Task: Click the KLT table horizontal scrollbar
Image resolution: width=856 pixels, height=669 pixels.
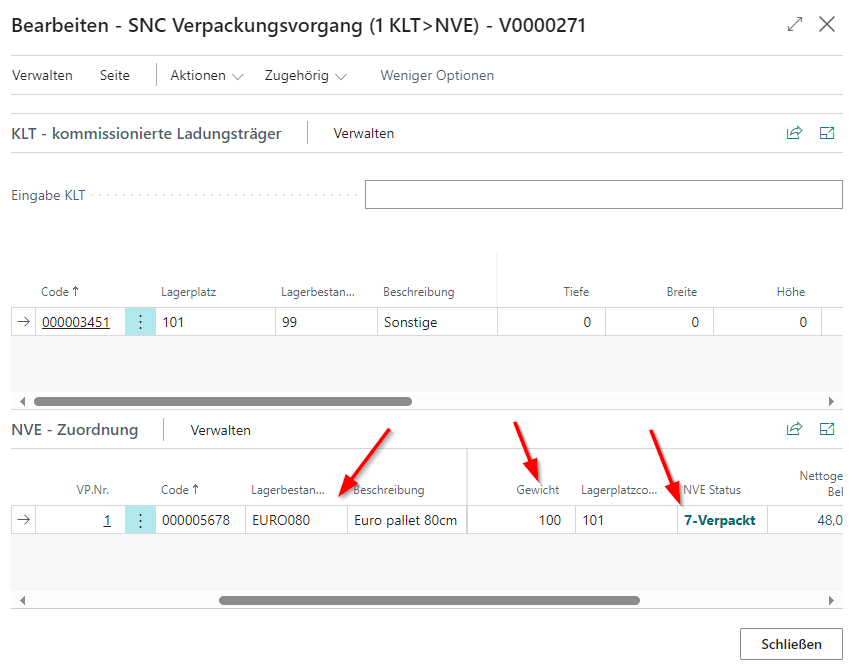Action: click(222, 401)
